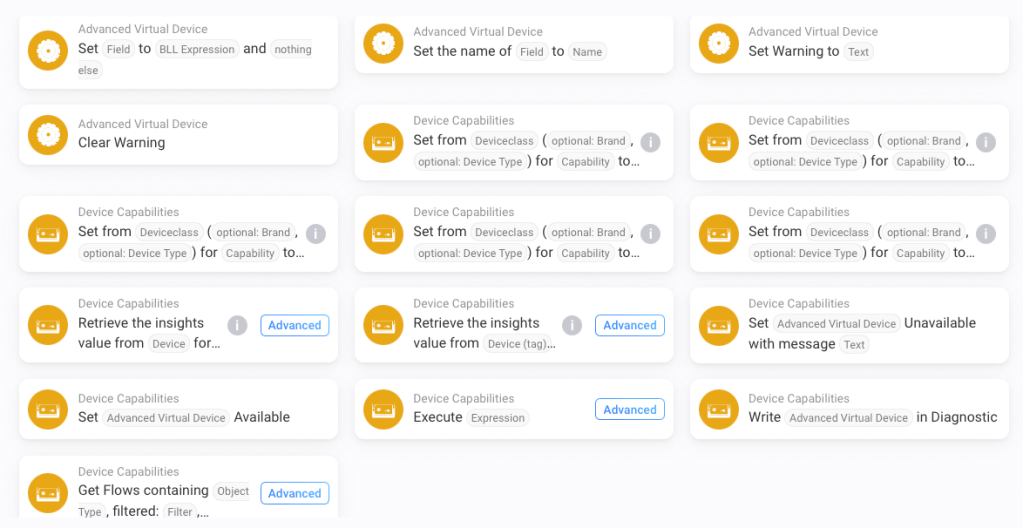
Task: Click the Set Field to BLL Expression card icon
Action: (x=47, y=50)
